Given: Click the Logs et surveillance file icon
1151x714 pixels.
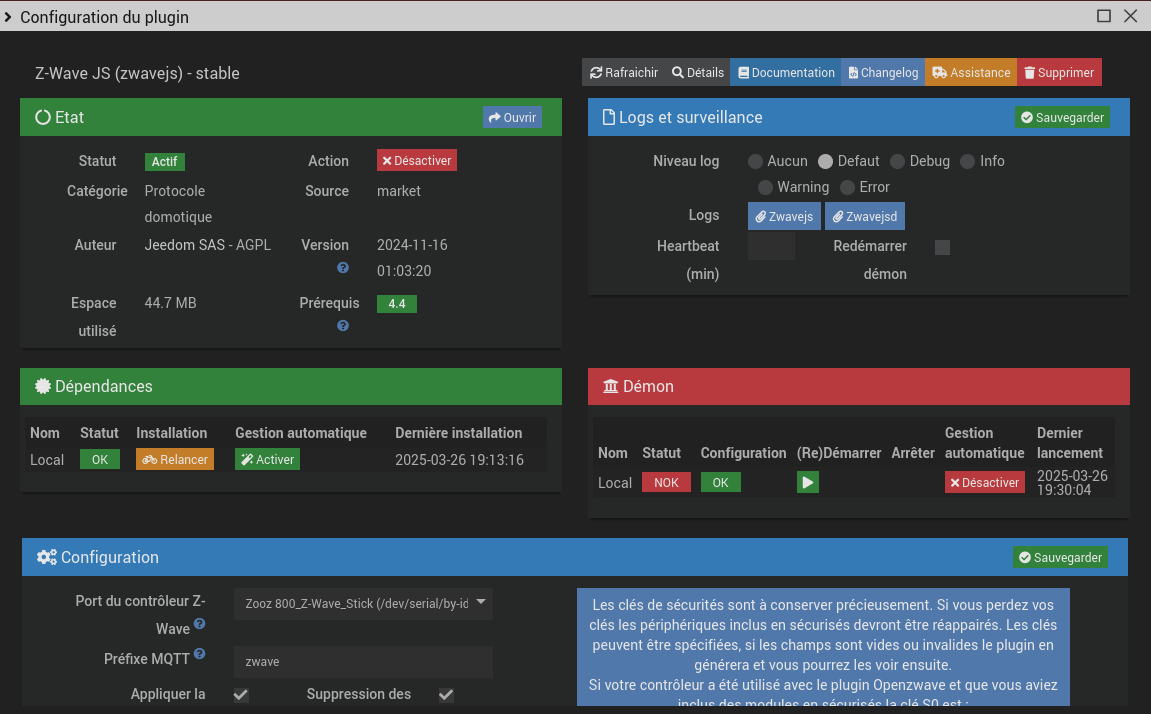Looking at the screenshot, I should tap(609, 117).
